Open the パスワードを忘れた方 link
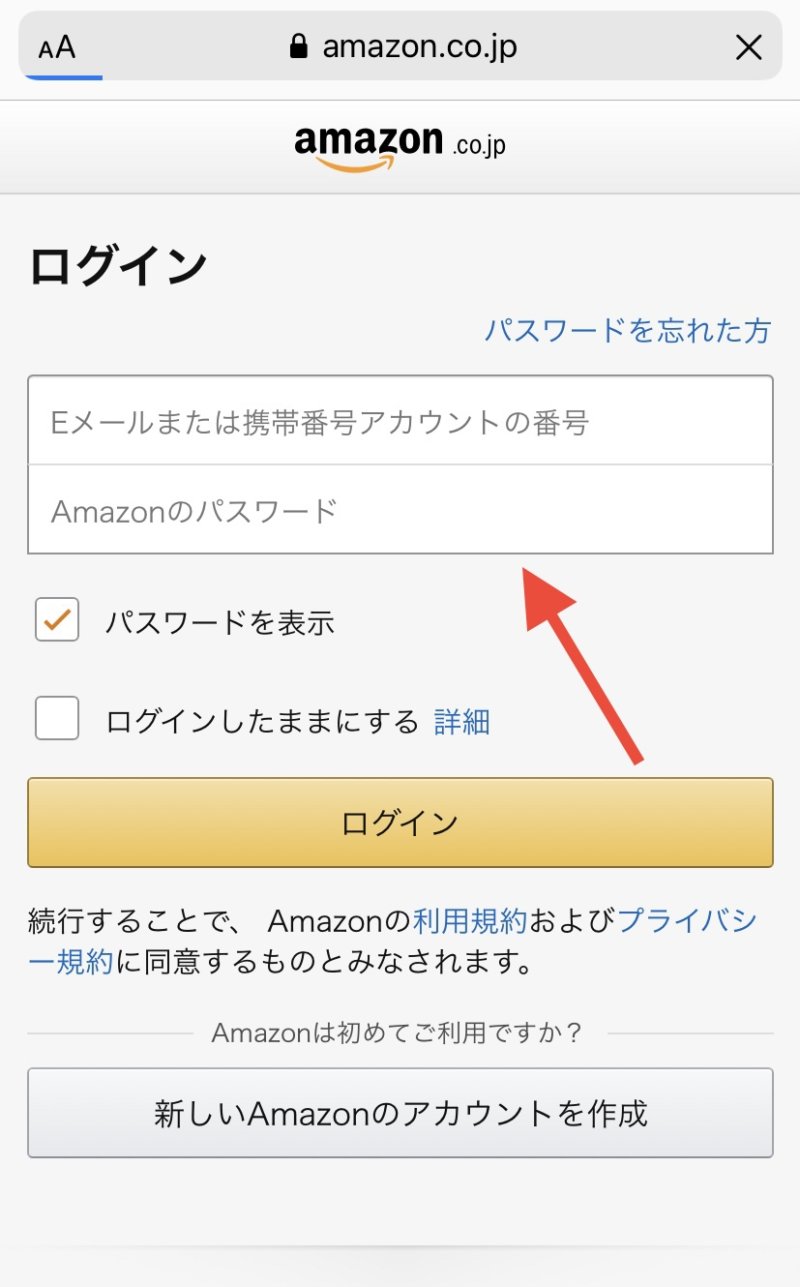The width and height of the screenshot is (800, 1287). pyautogui.click(x=627, y=330)
